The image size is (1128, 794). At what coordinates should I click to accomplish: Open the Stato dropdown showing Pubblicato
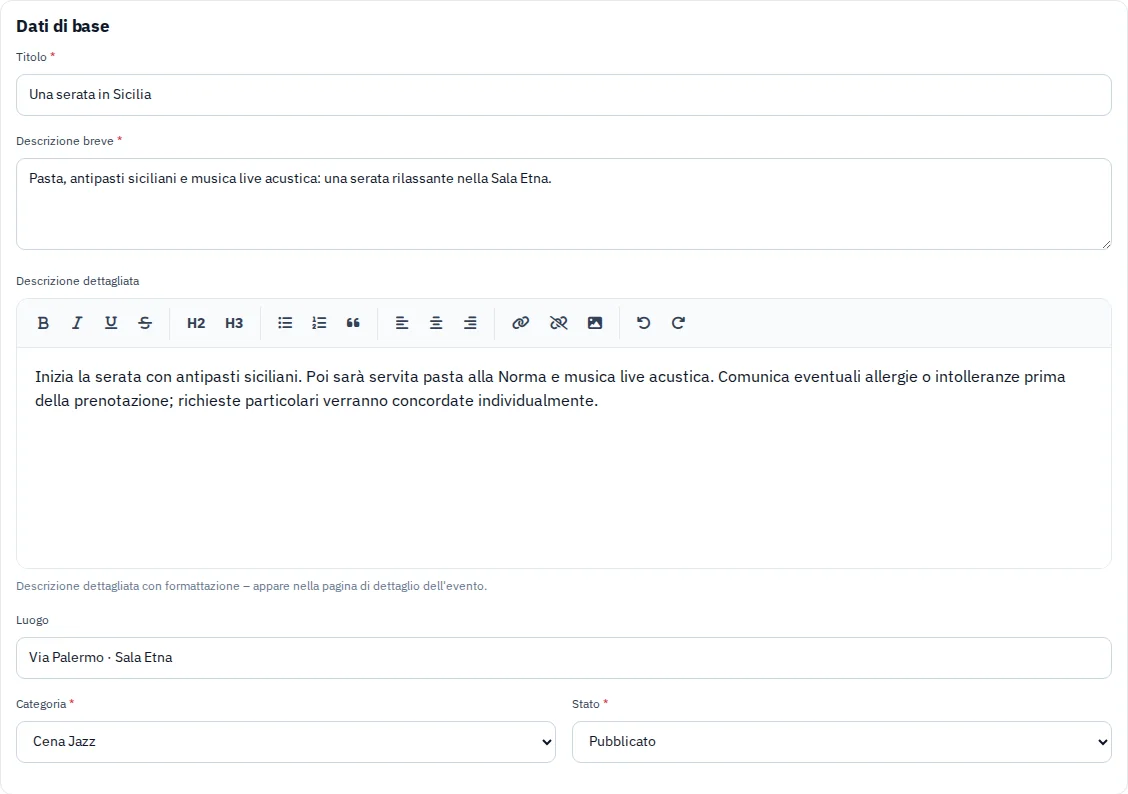pyautogui.click(x=842, y=741)
